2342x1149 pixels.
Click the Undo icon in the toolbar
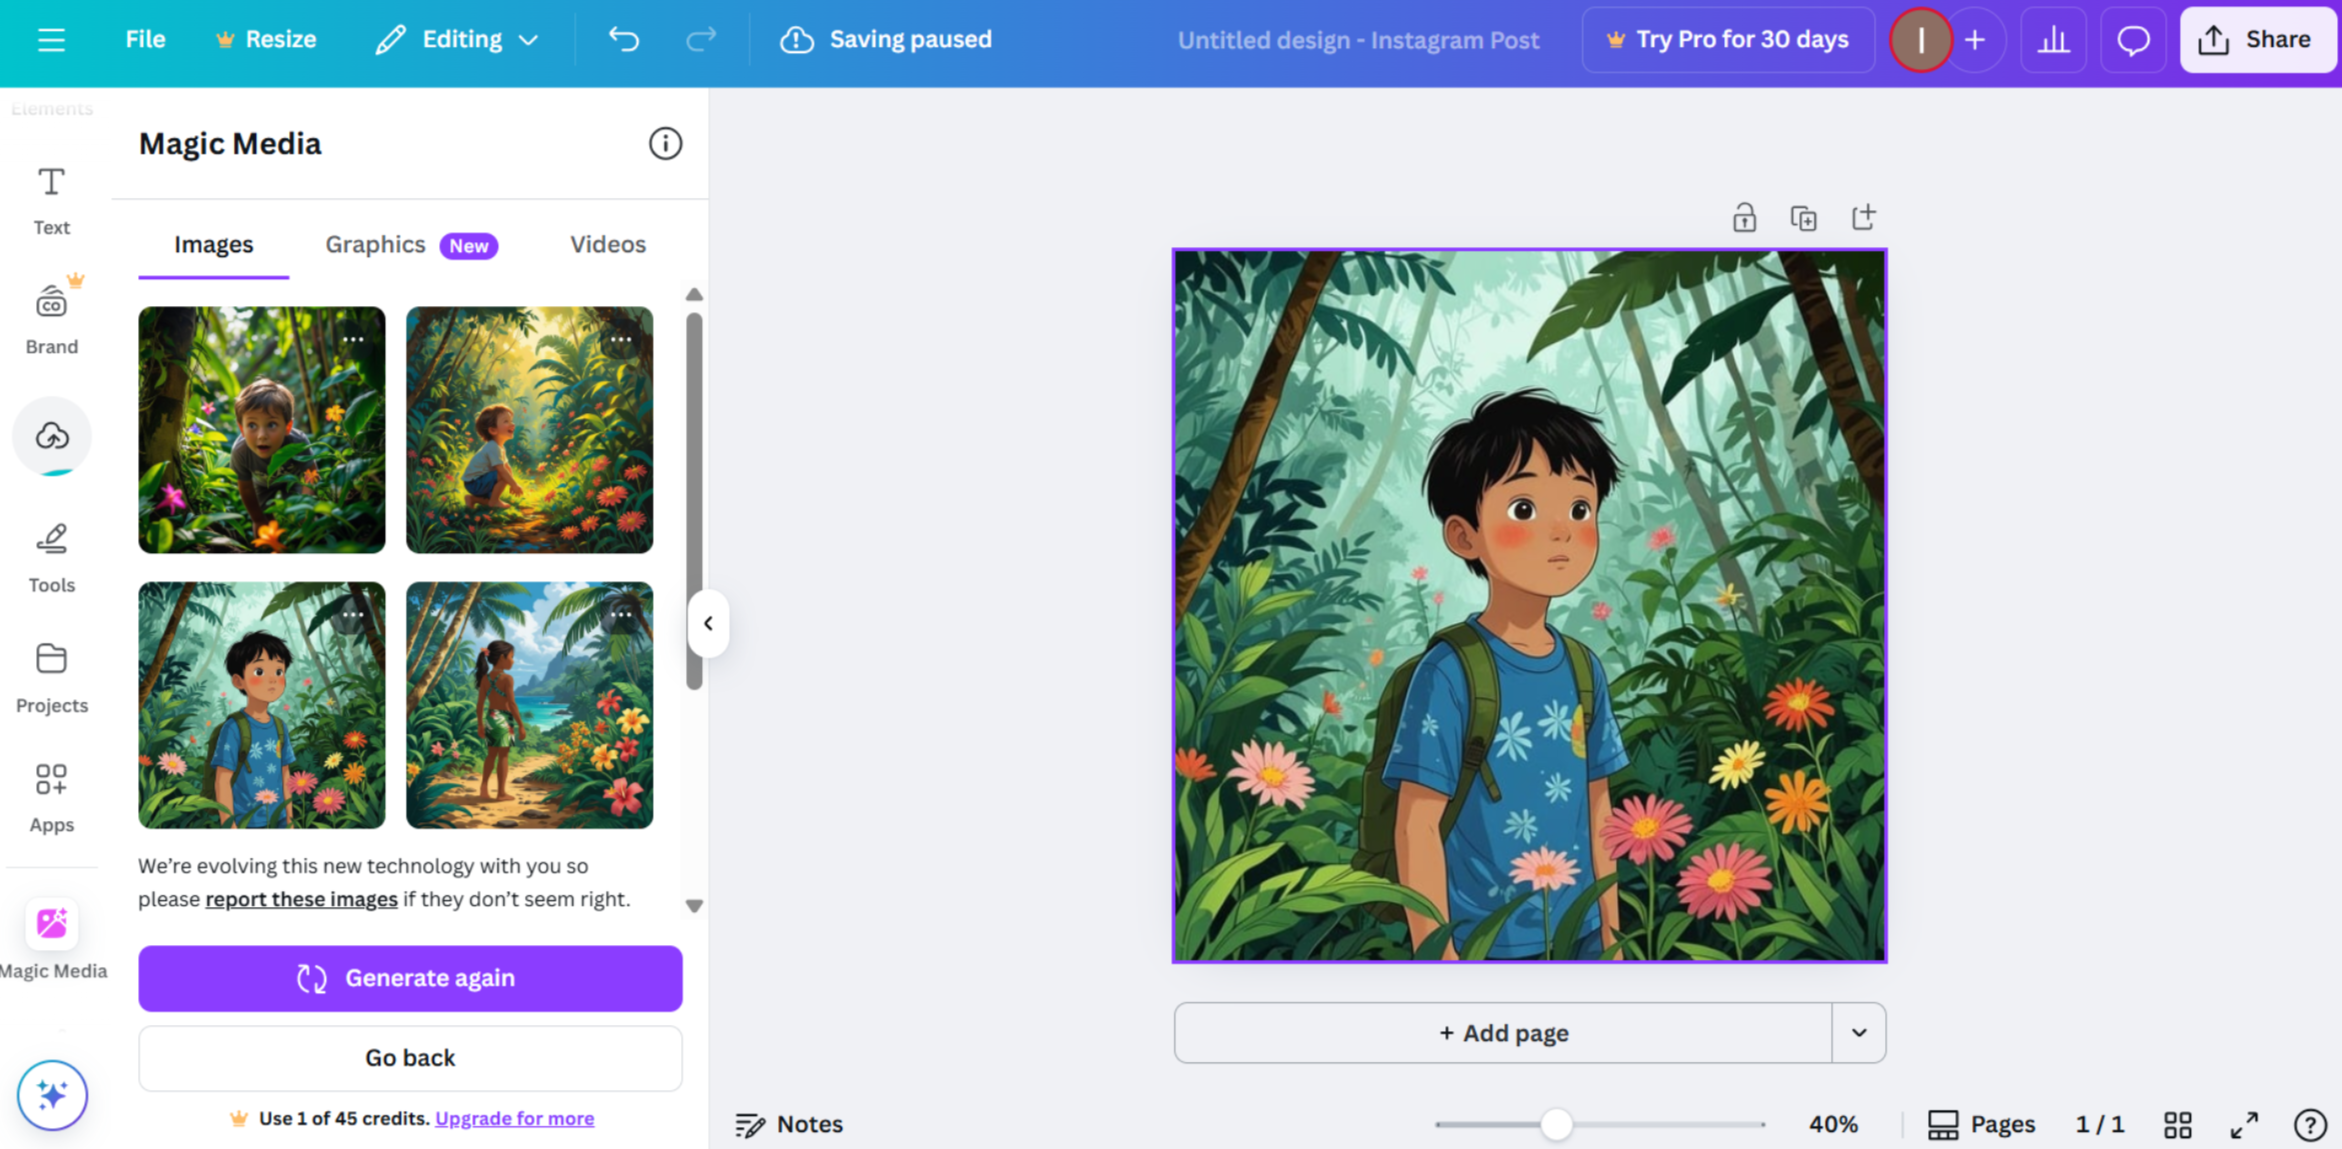pos(623,39)
